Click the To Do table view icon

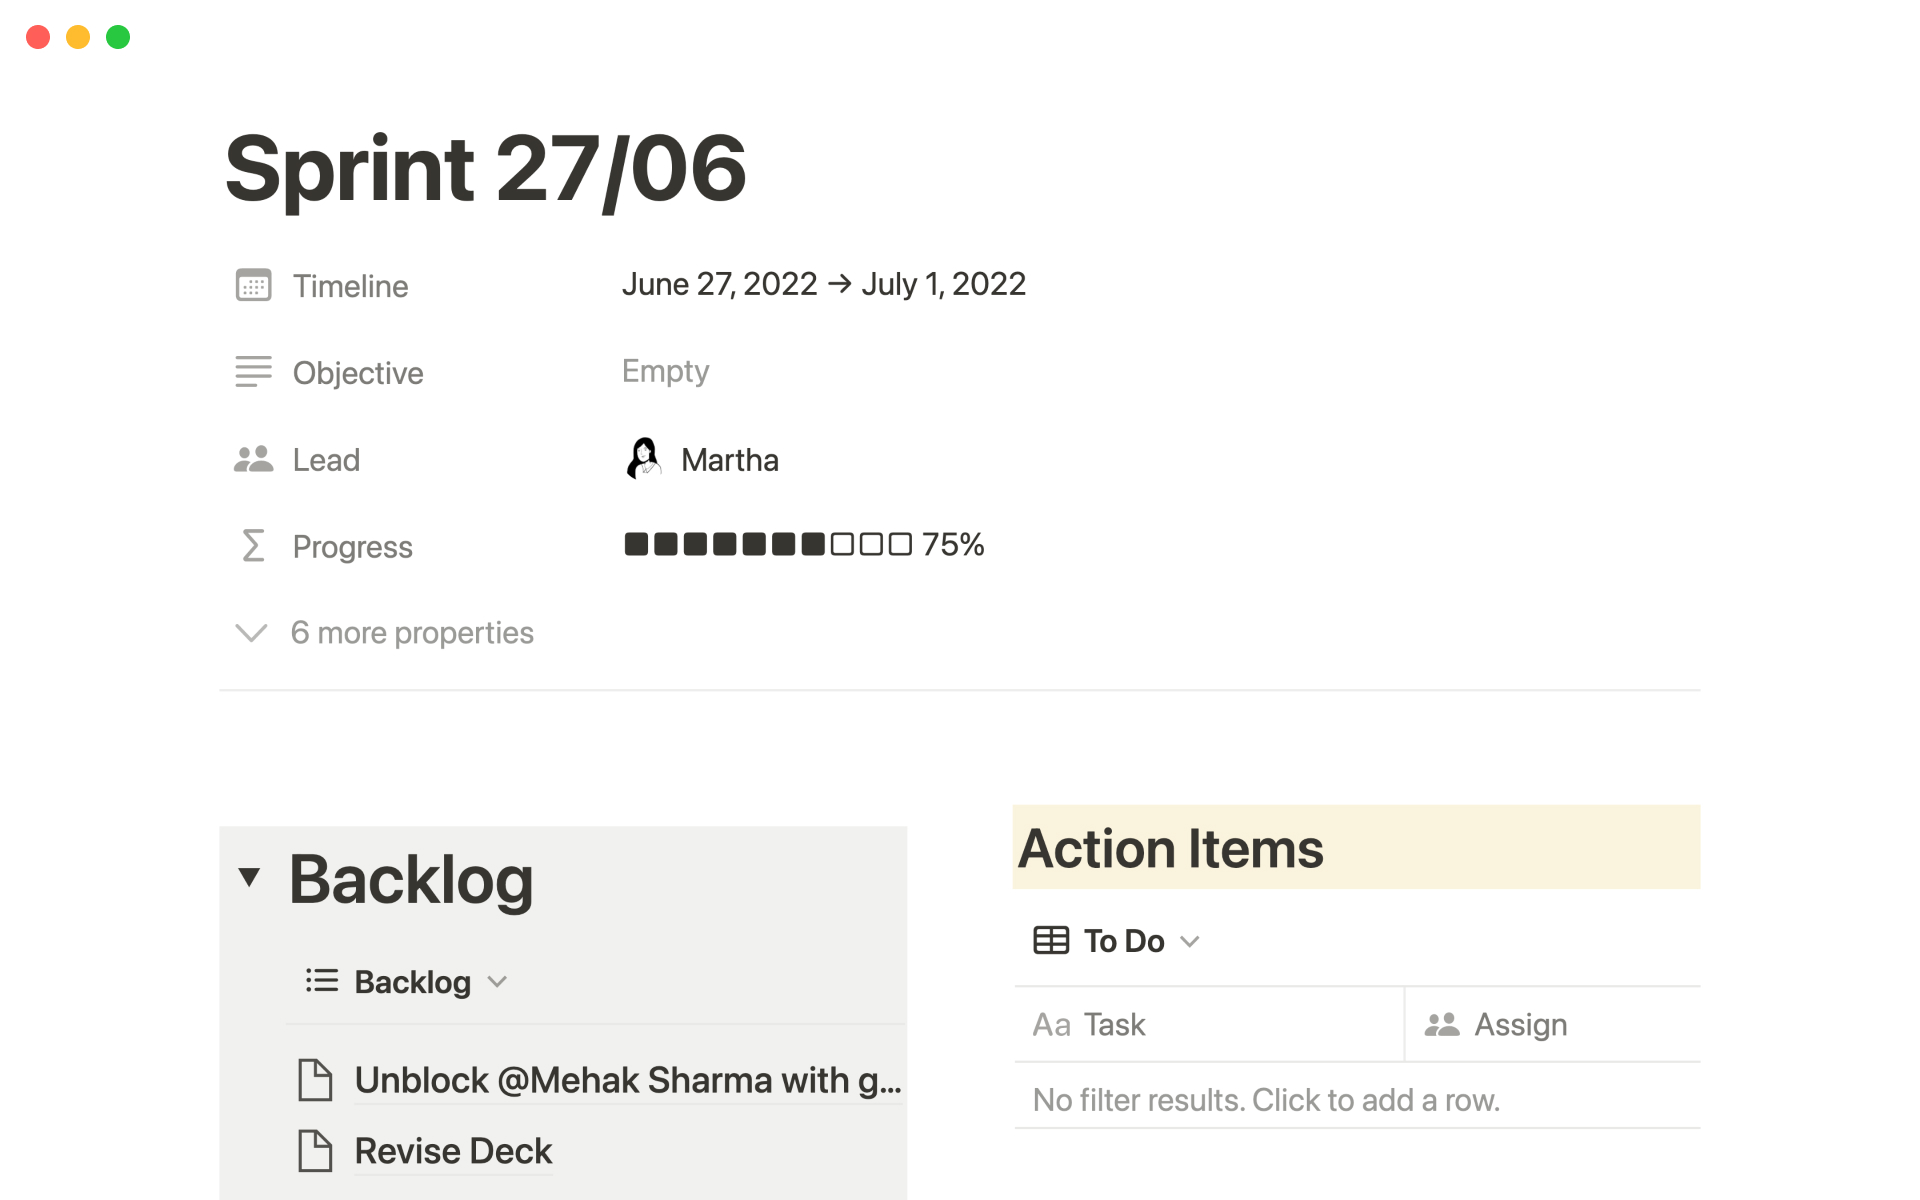1051,941
